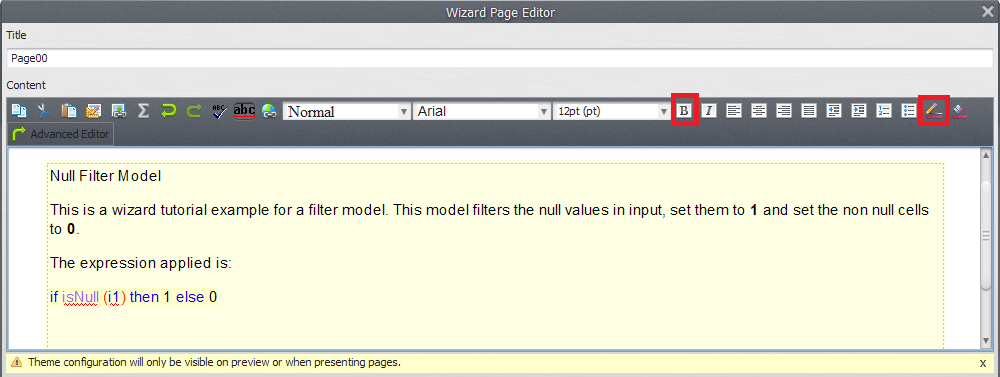Undo with the green left arrow

coord(168,111)
